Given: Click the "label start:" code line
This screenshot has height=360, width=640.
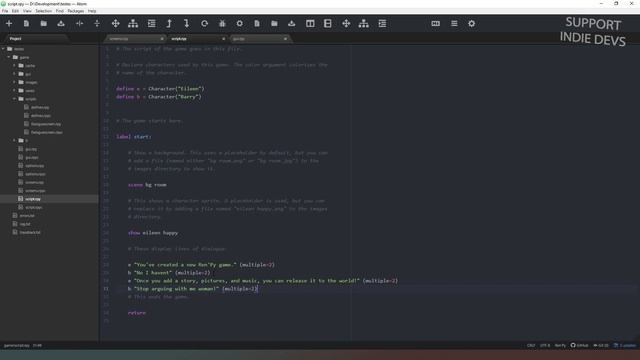Looking at the screenshot, I should pos(134,137).
